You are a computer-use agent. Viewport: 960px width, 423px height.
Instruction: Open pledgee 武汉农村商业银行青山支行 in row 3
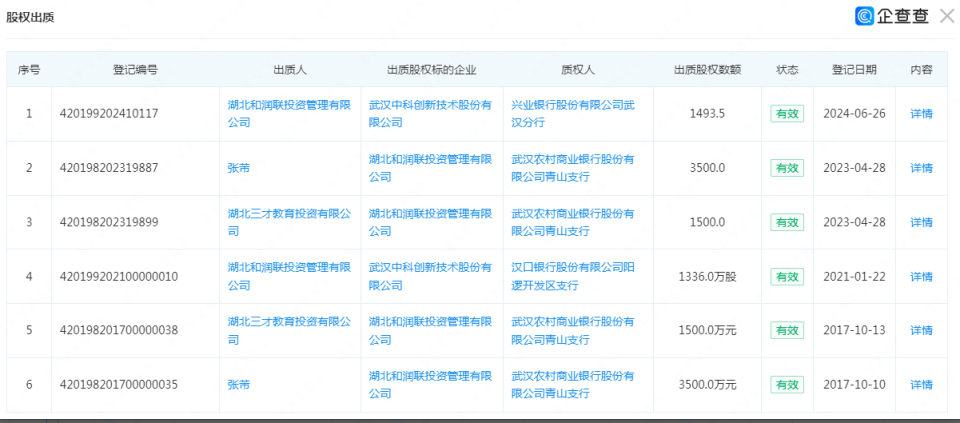(572, 222)
